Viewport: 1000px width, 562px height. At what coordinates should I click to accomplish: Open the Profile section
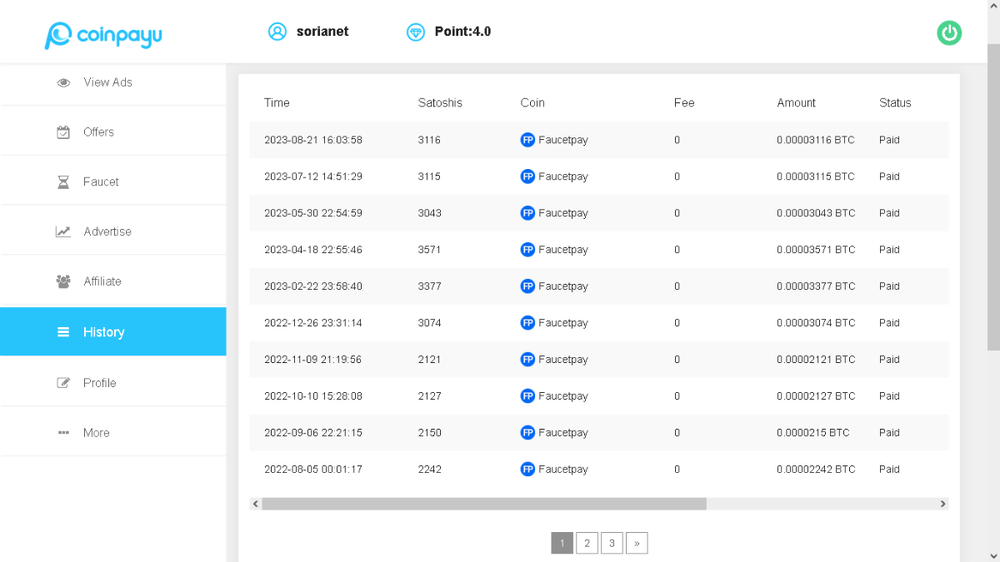click(x=99, y=383)
